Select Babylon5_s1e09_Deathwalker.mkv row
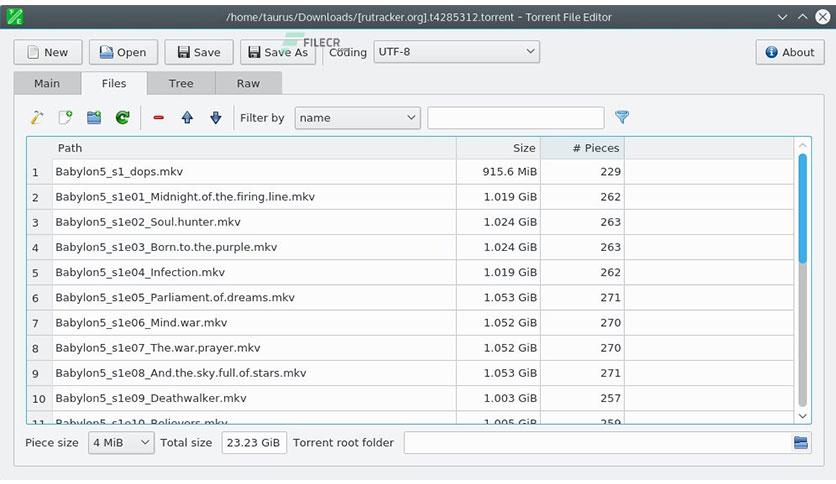This screenshot has height=484, width=836. pyautogui.click(x=254, y=398)
